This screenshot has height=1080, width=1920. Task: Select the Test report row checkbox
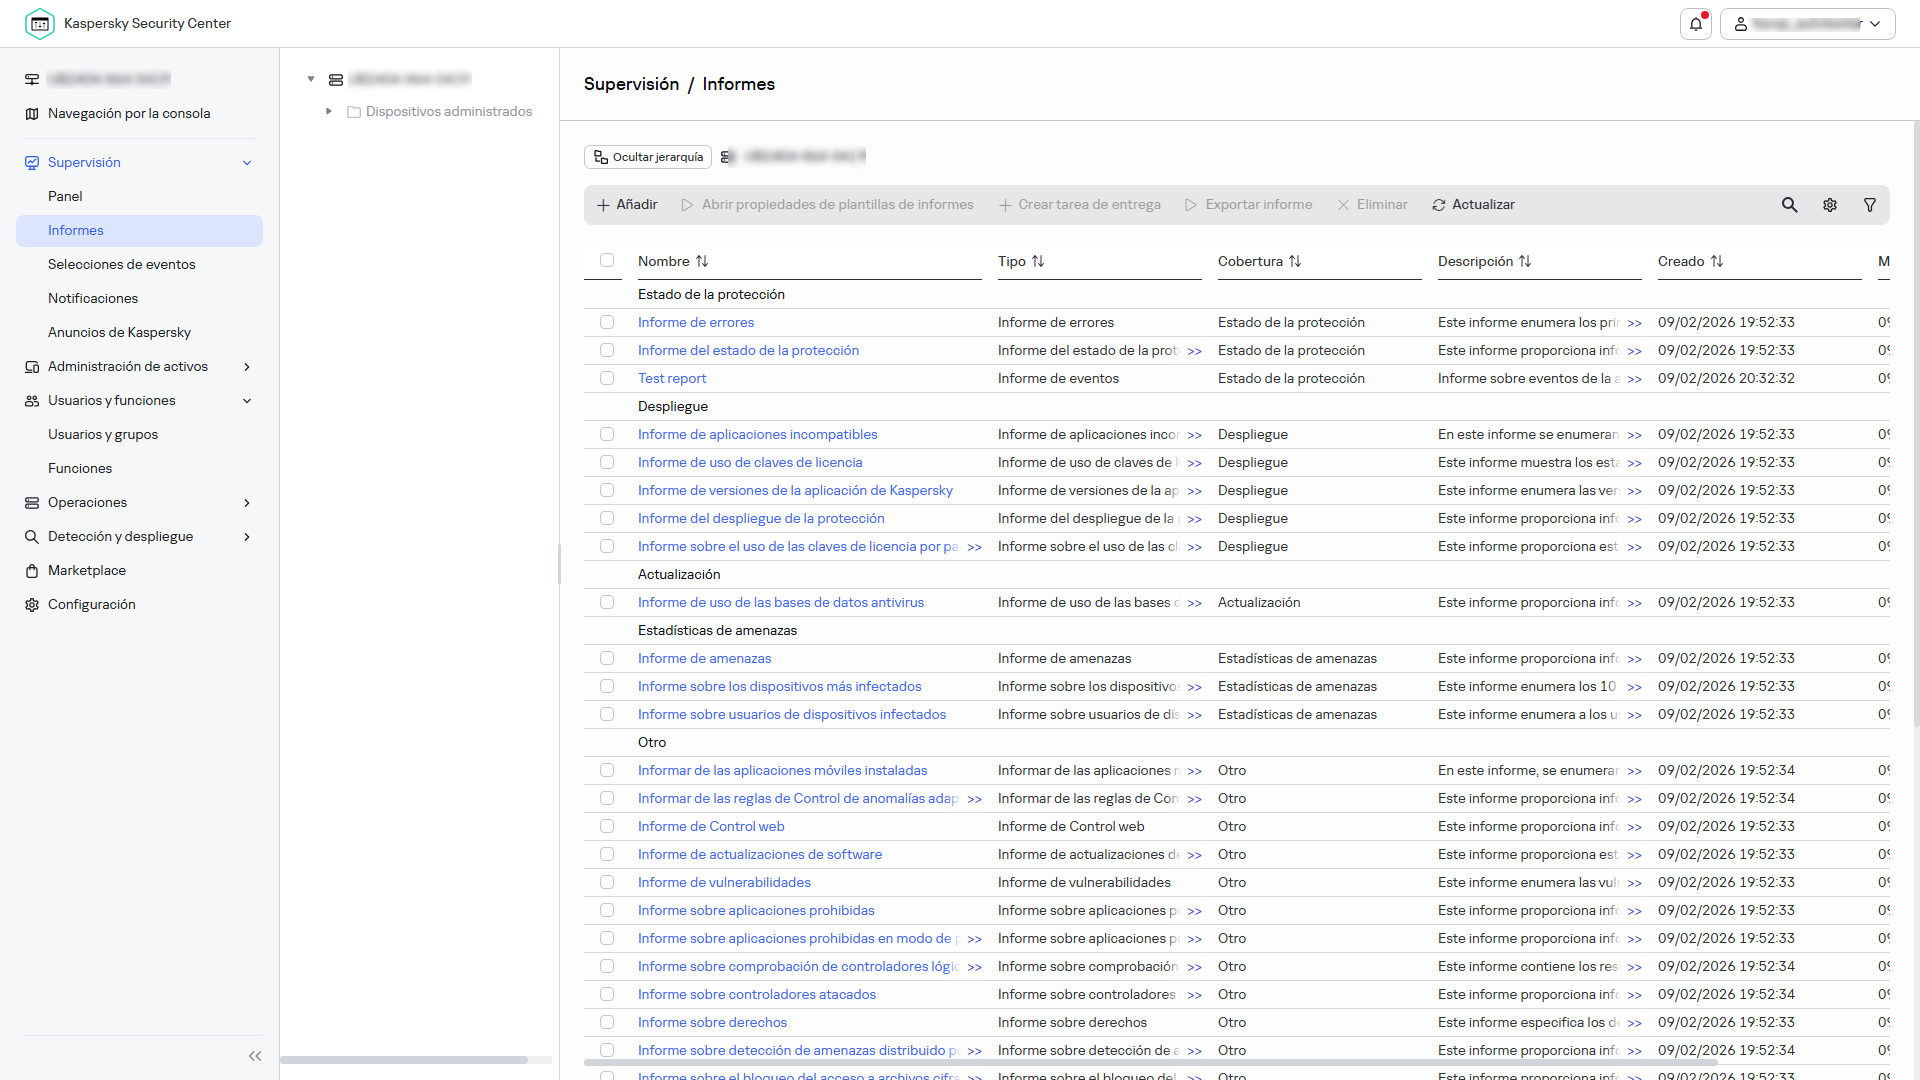point(607,378)
